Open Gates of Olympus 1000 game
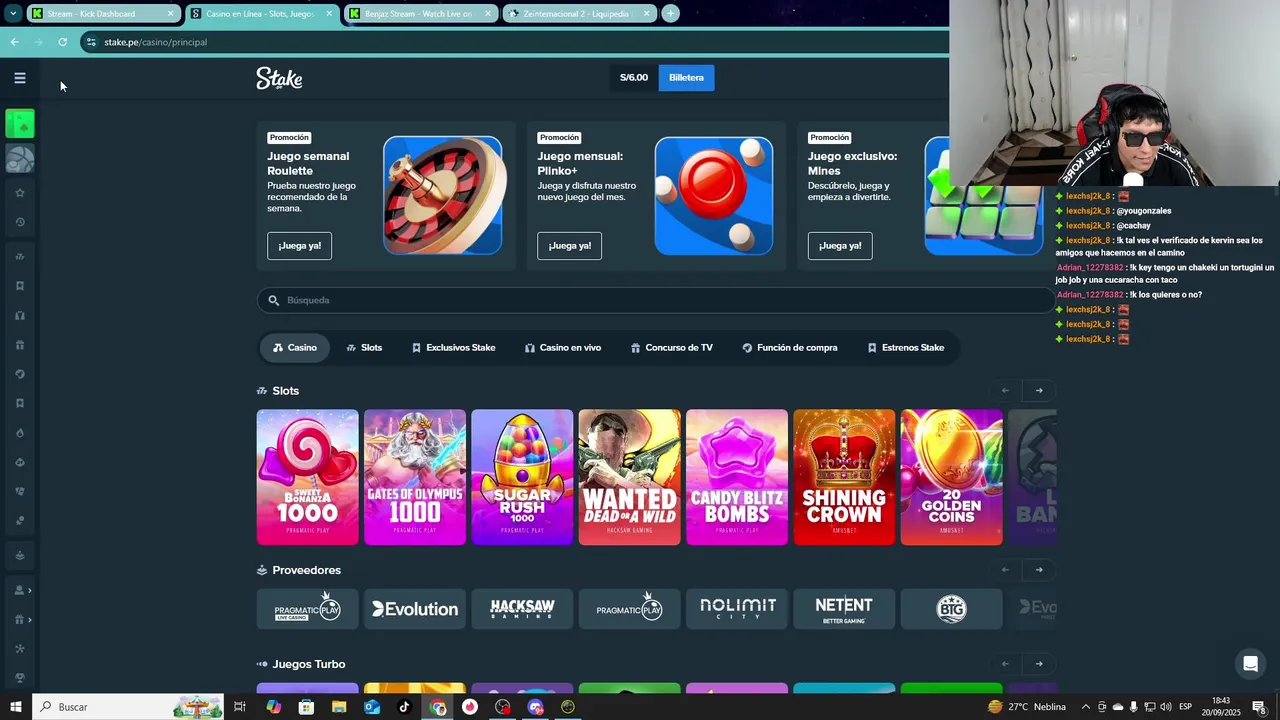Viewport: 1280px width, 720px height. 415,477
